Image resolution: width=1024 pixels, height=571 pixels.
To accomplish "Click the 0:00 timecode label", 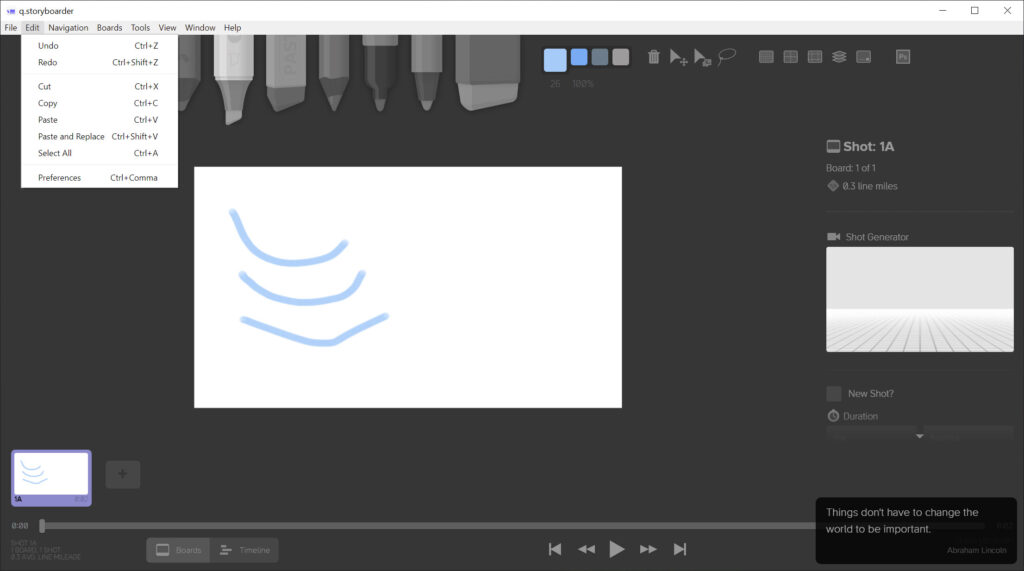I will (x=20, y=525).
